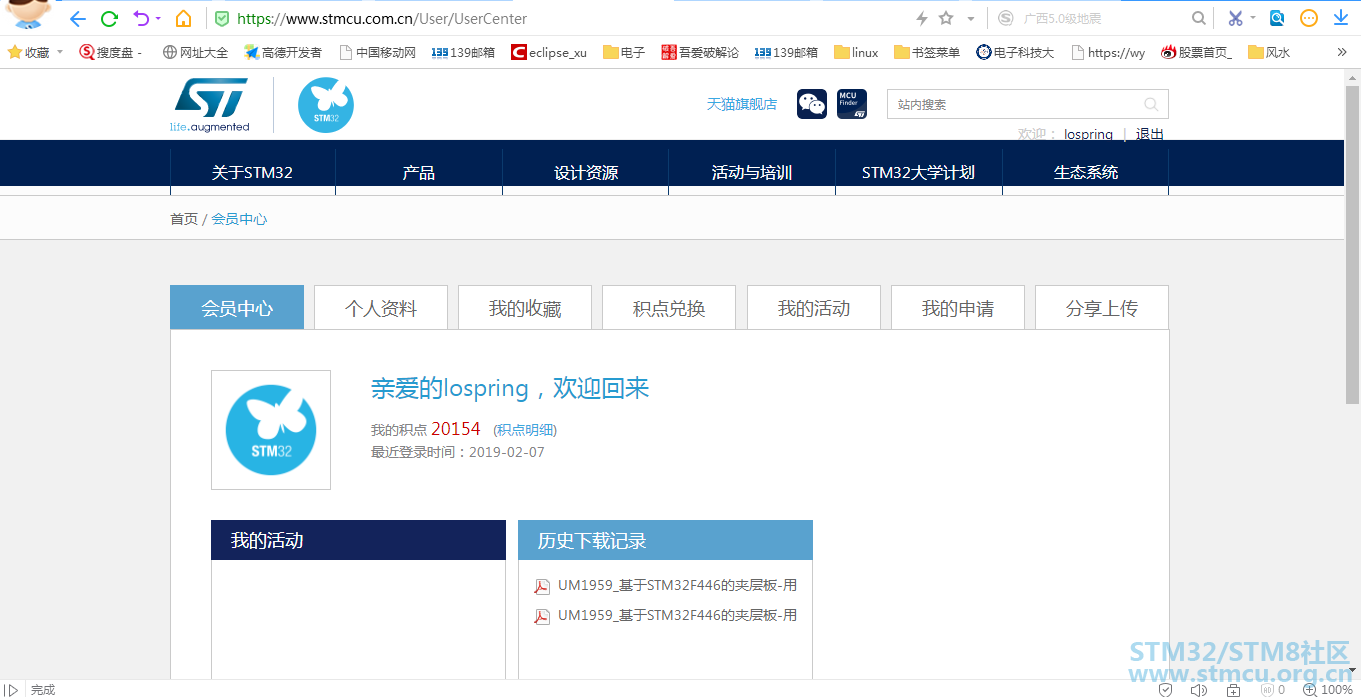Open the orange chat bubble extension
This screenshot has height=697, width=1361.
[1309, 18]
